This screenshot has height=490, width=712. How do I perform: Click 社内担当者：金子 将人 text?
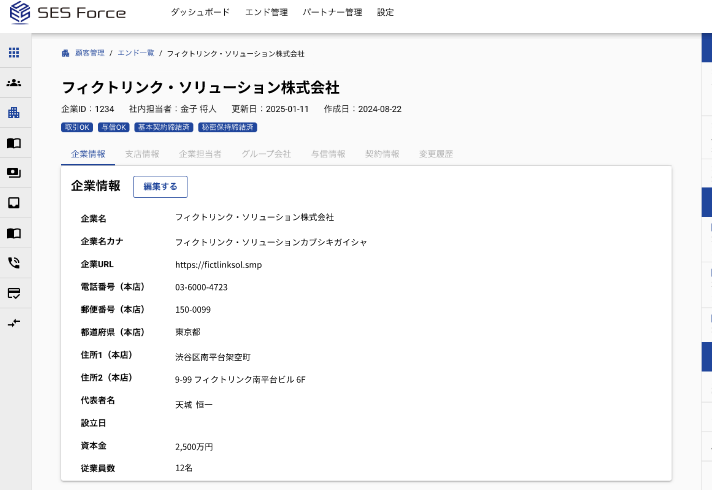[173, 109]
